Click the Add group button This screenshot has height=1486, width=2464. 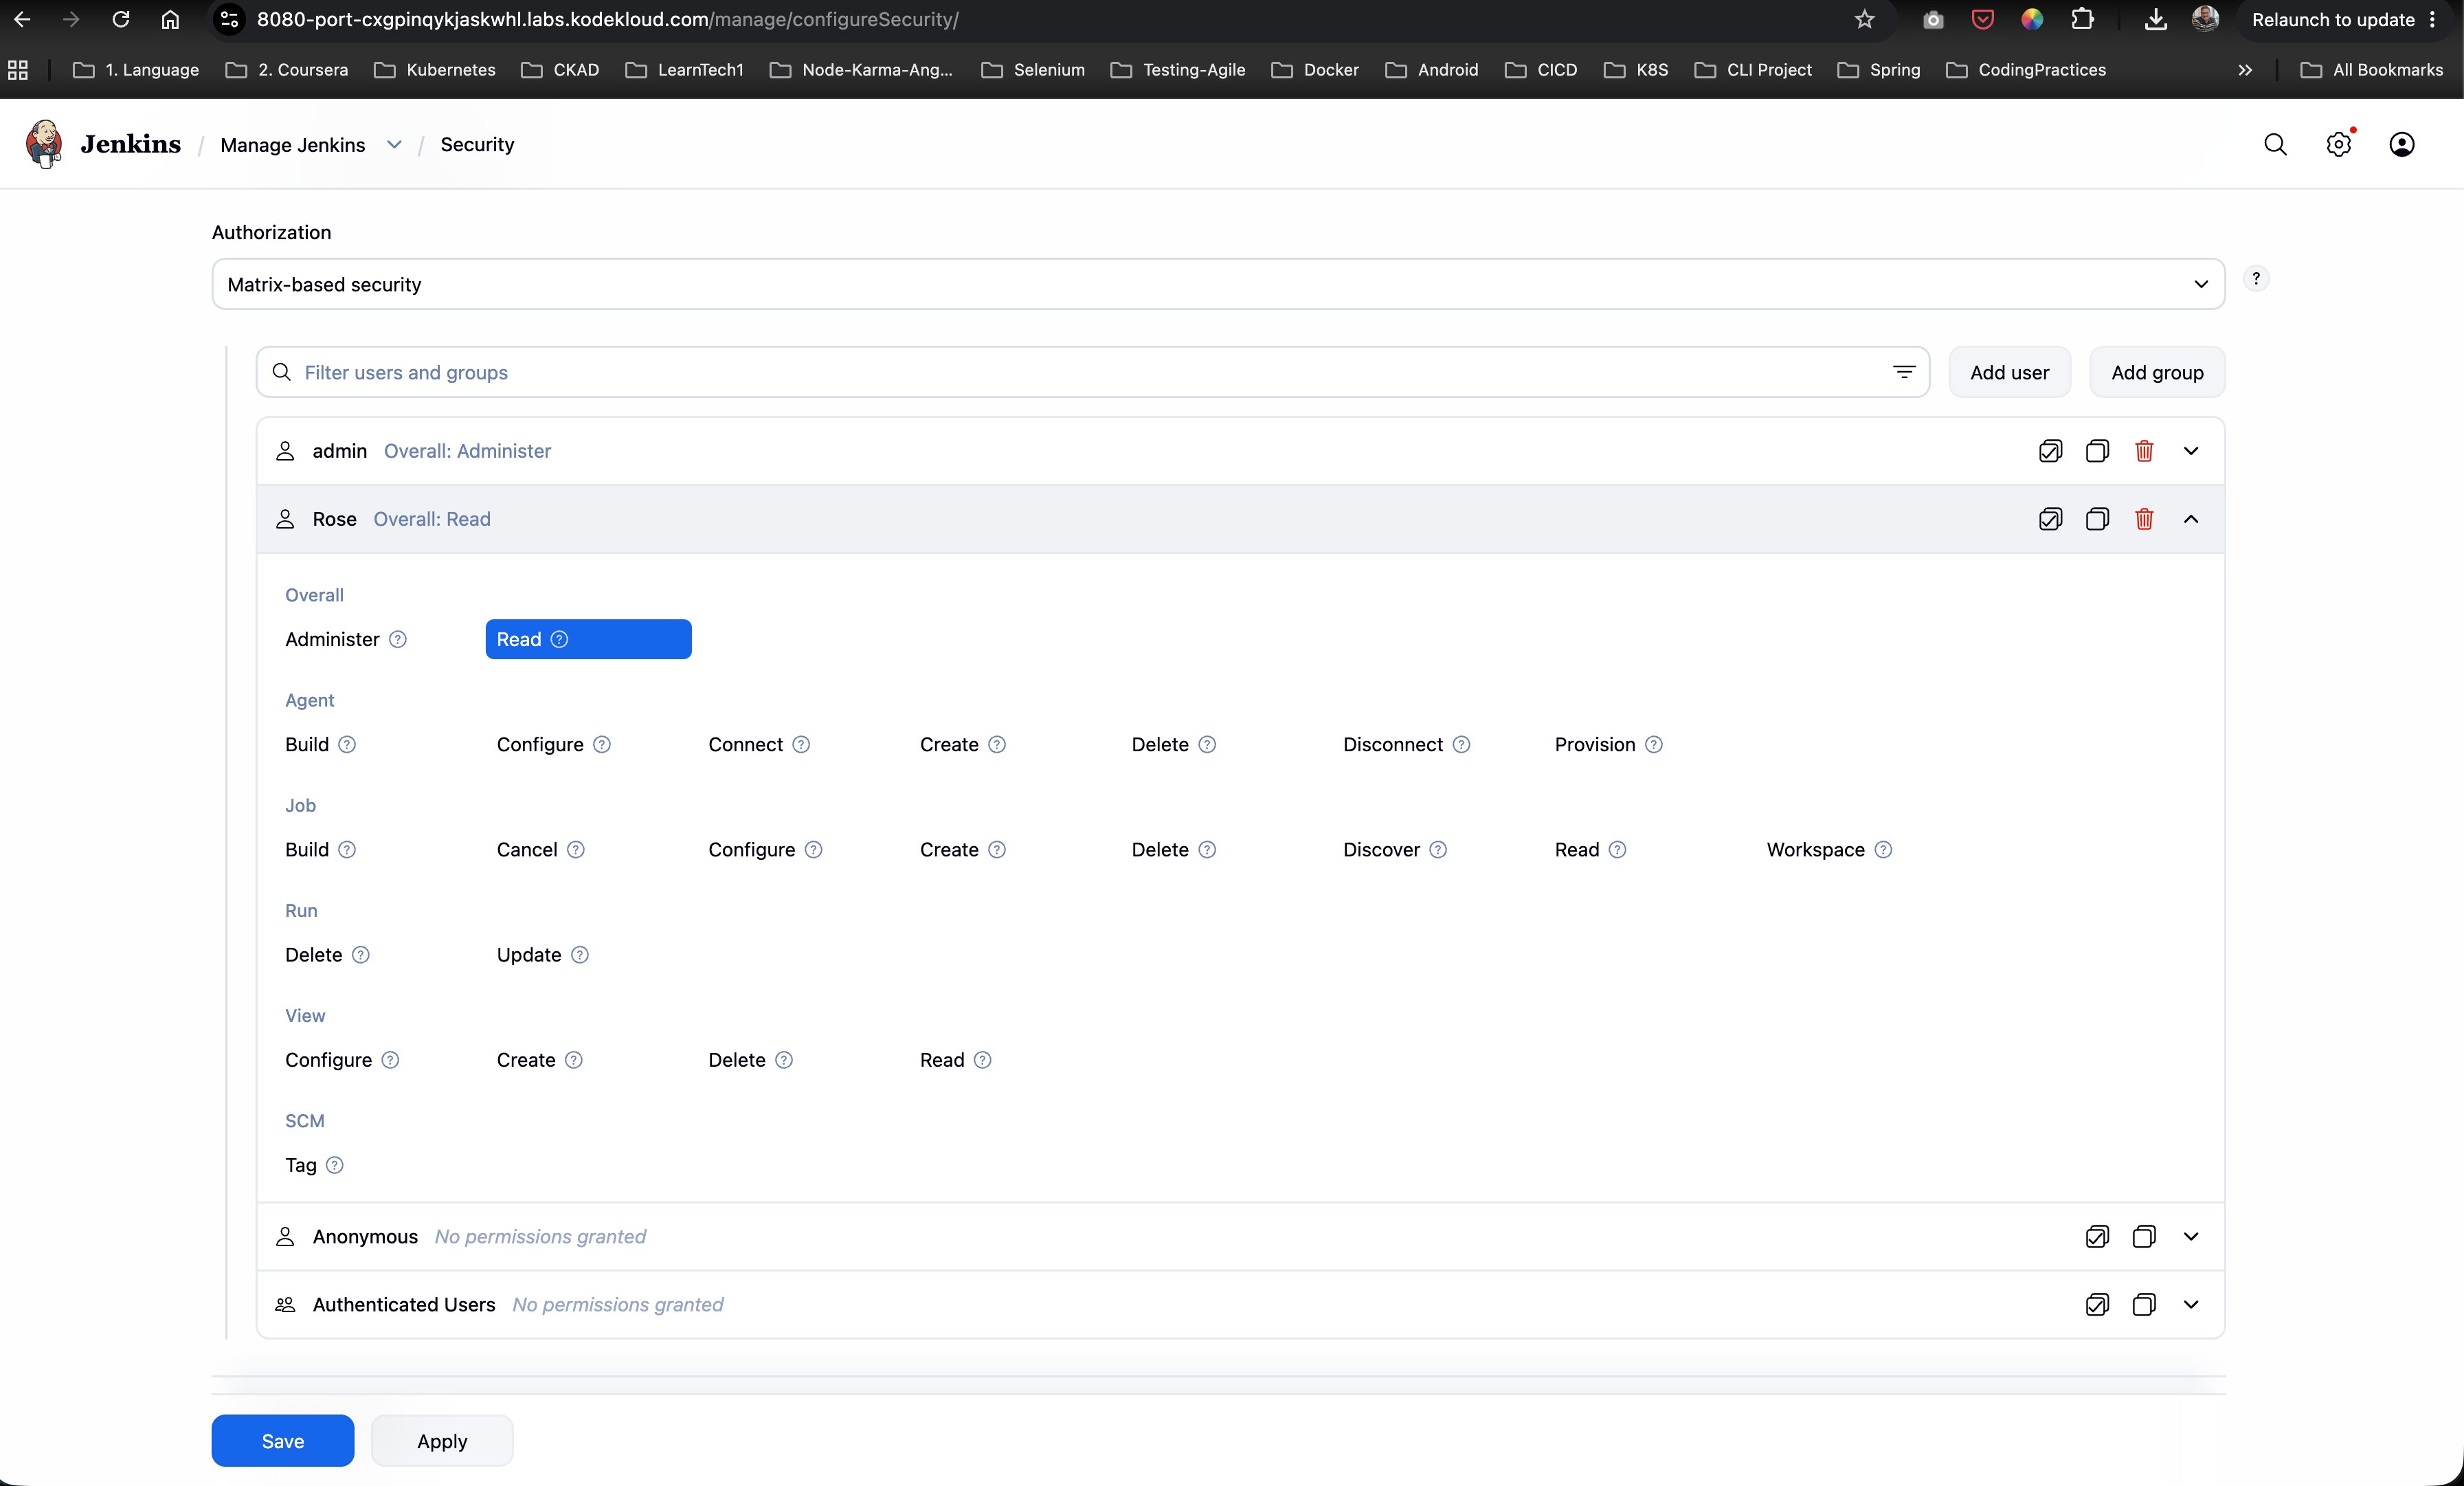click(2157, 372)
